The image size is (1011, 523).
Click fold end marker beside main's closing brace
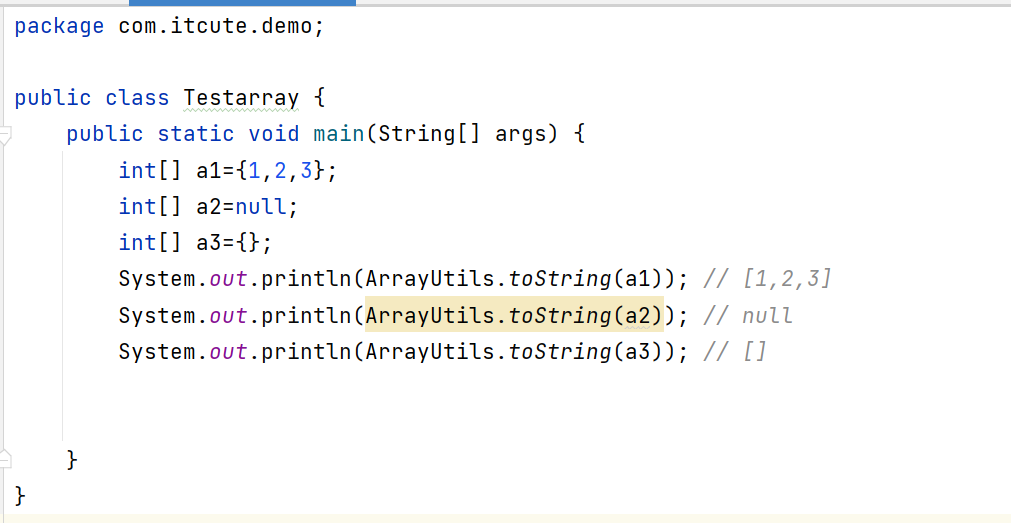(x=5, y=460)
